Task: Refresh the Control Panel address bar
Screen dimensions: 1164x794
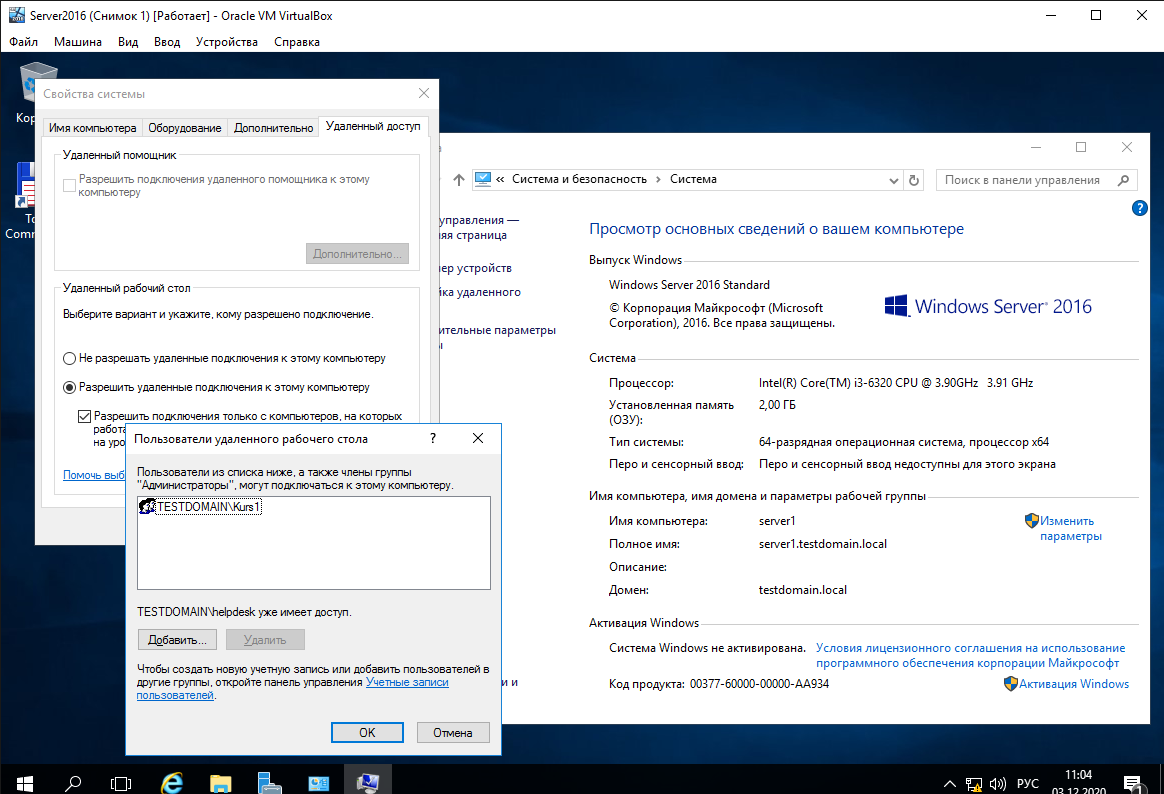Action: point(913,180)
